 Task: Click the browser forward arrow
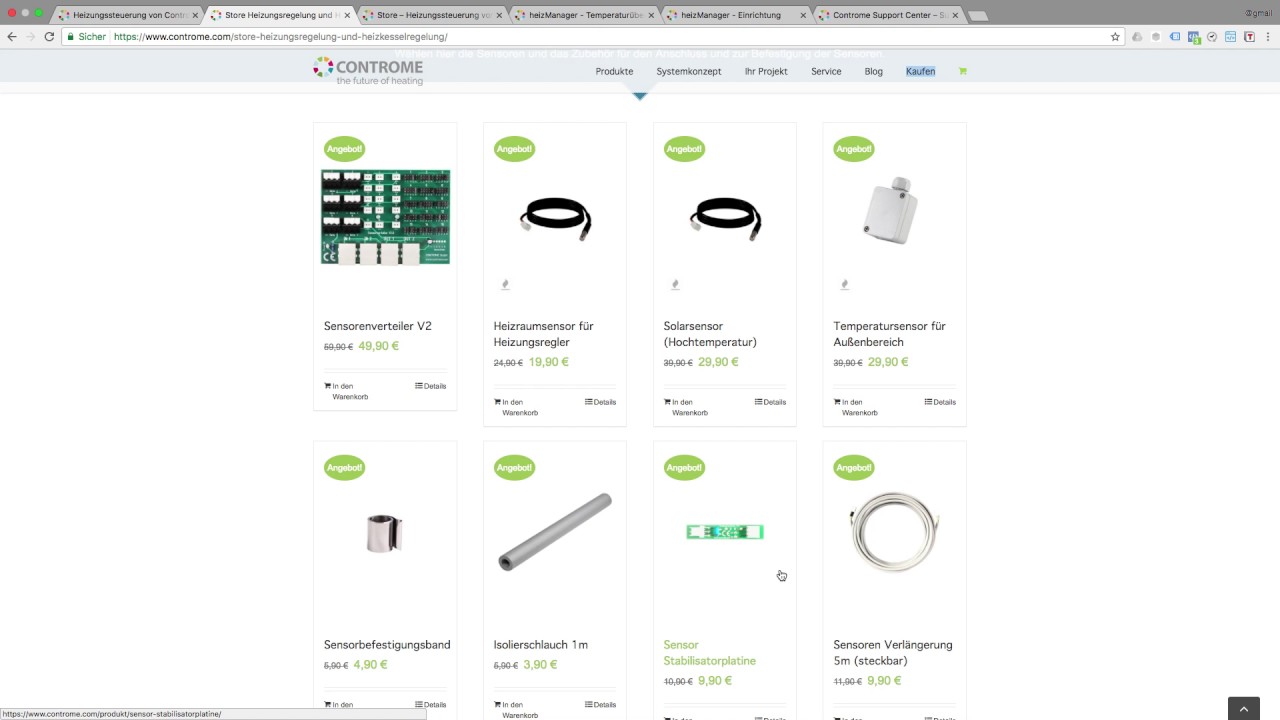[30, 37]
